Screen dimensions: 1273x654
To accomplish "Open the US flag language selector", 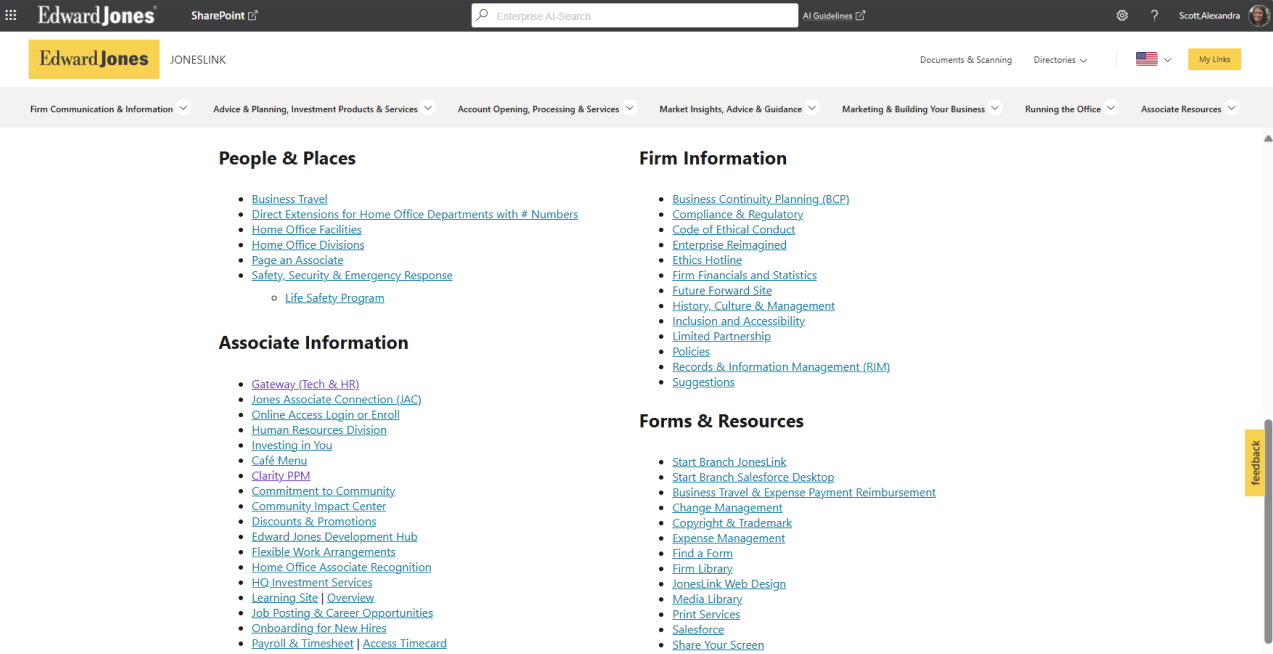I will (1146, 60).
